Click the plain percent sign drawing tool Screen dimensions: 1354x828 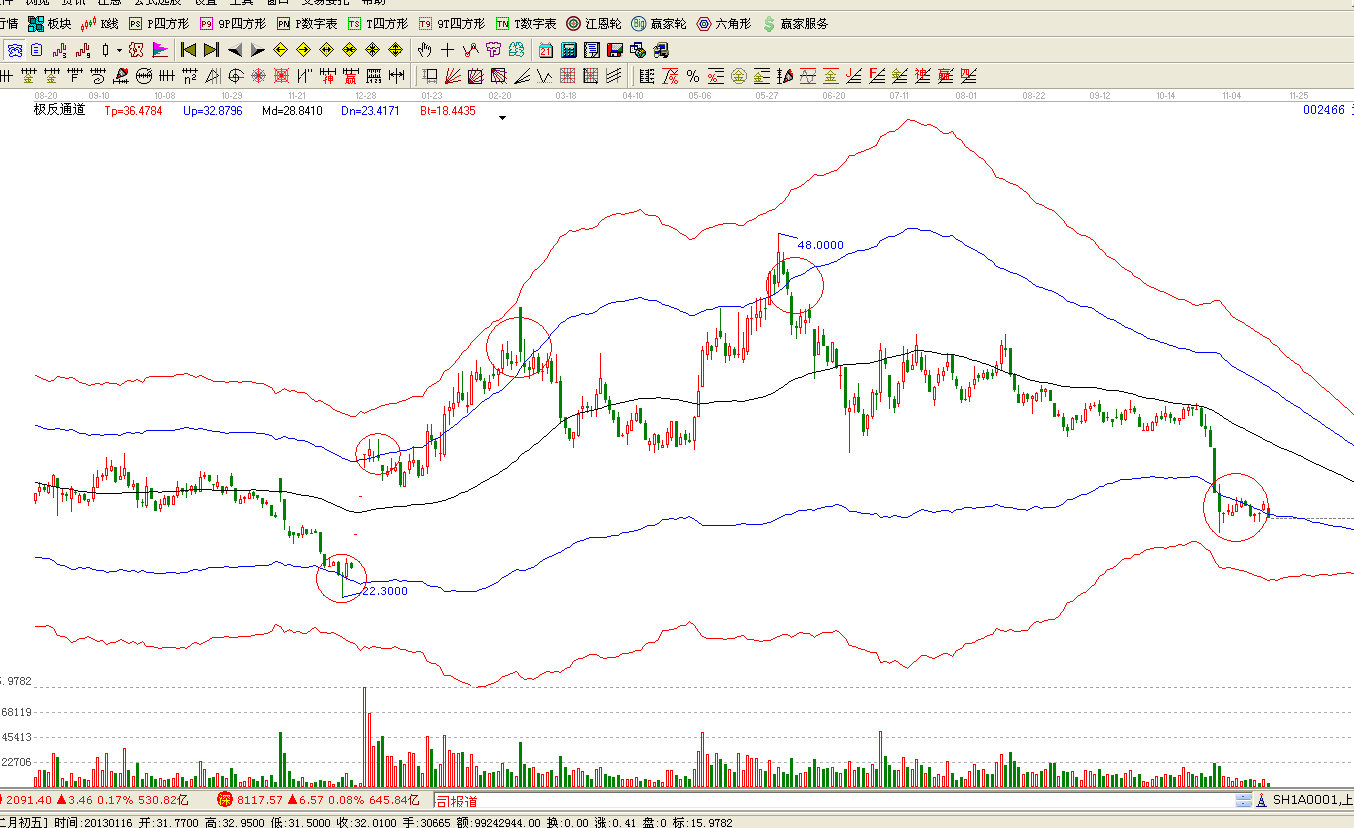pyautogui.click(x=692, y=76)
